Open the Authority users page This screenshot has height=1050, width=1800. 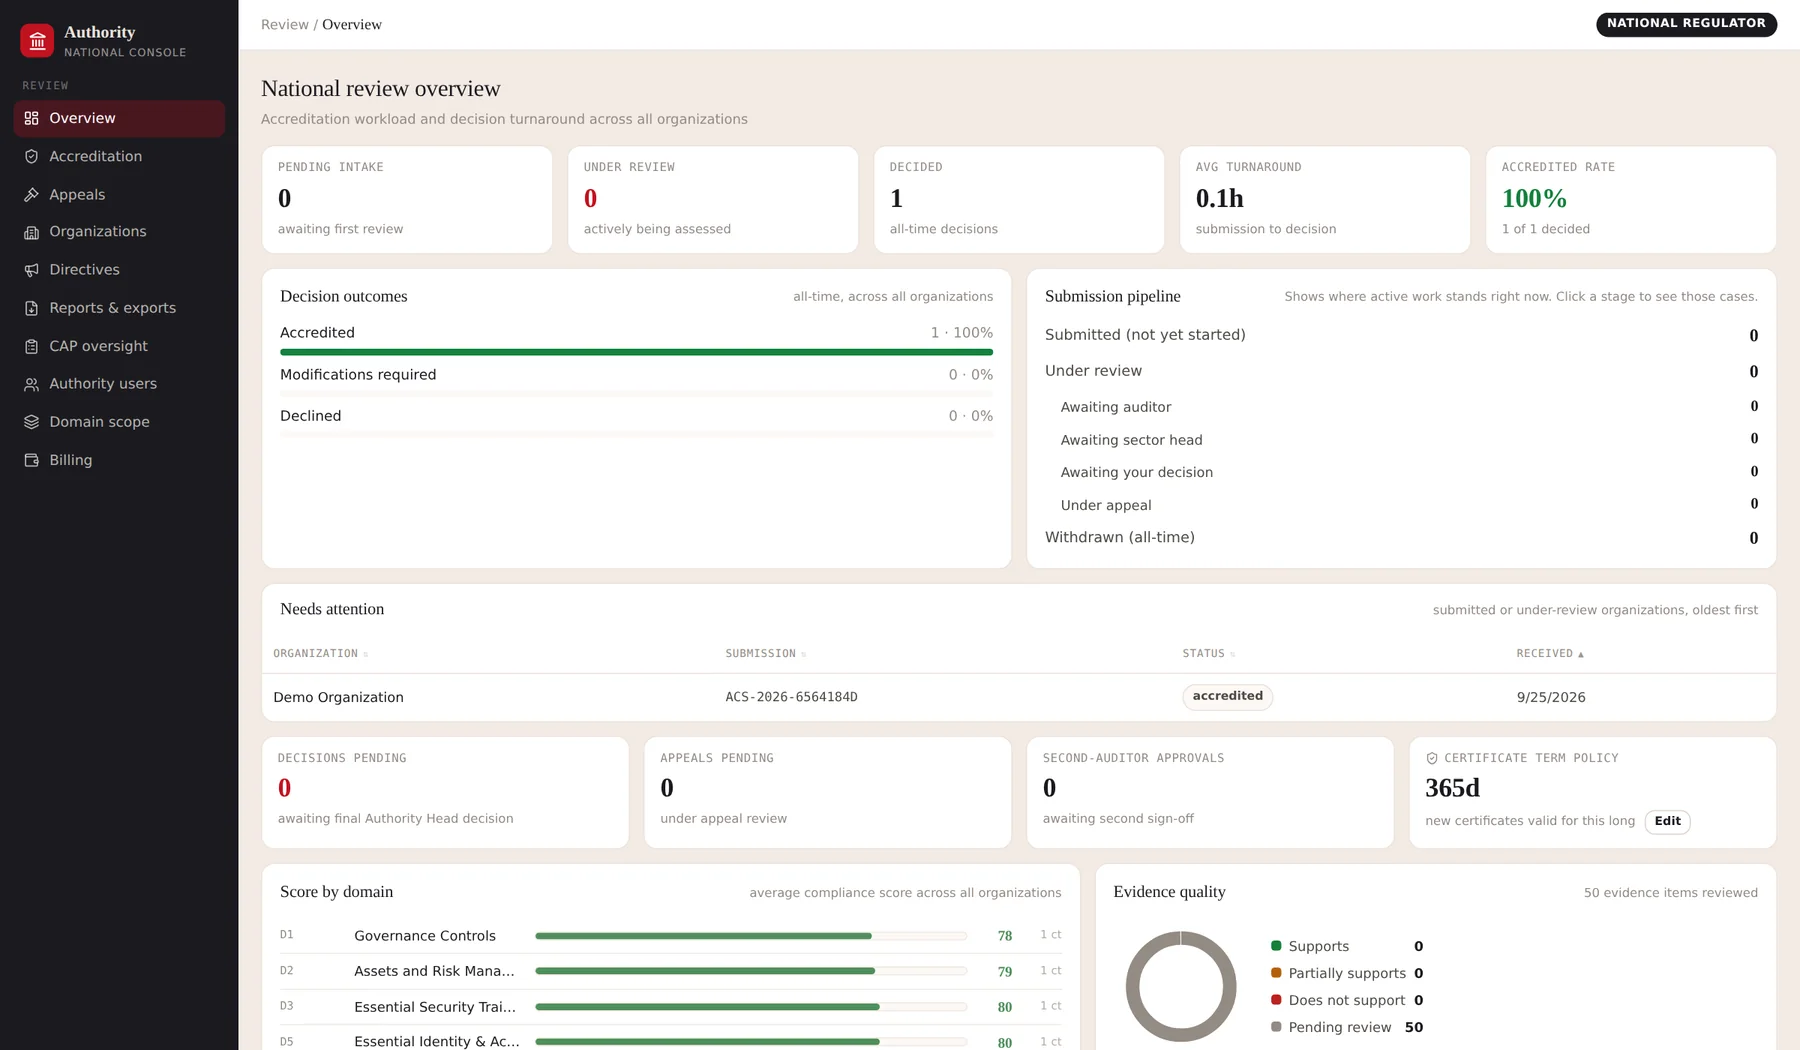point(119,384)
